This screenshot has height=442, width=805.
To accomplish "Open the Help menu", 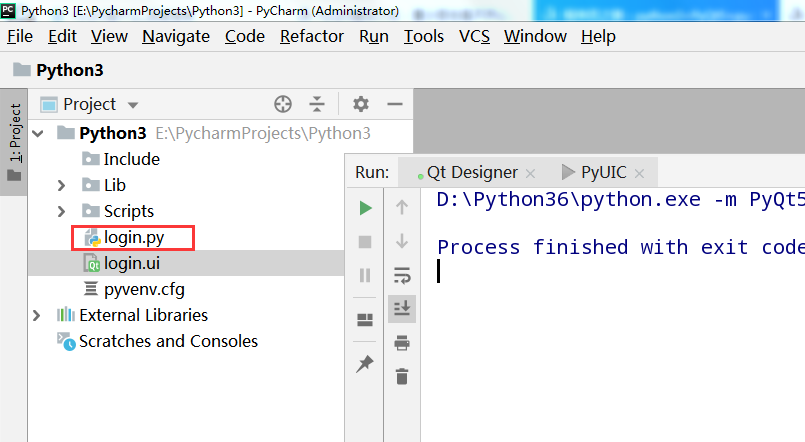I will coord(598,36).
